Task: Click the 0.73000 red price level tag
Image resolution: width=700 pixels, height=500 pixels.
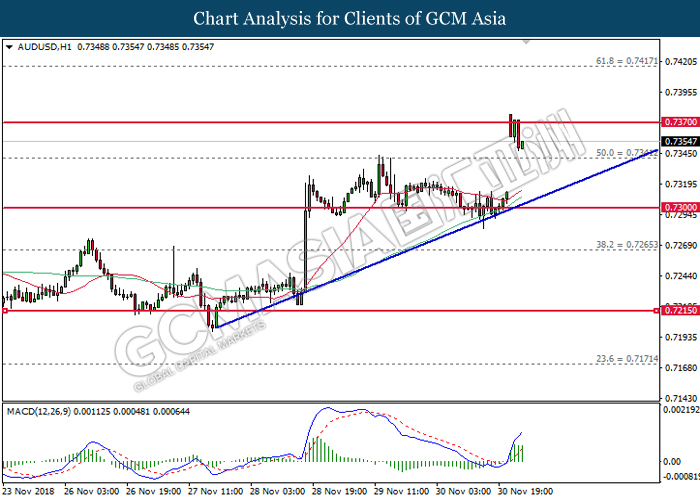Action: [681, 208]
